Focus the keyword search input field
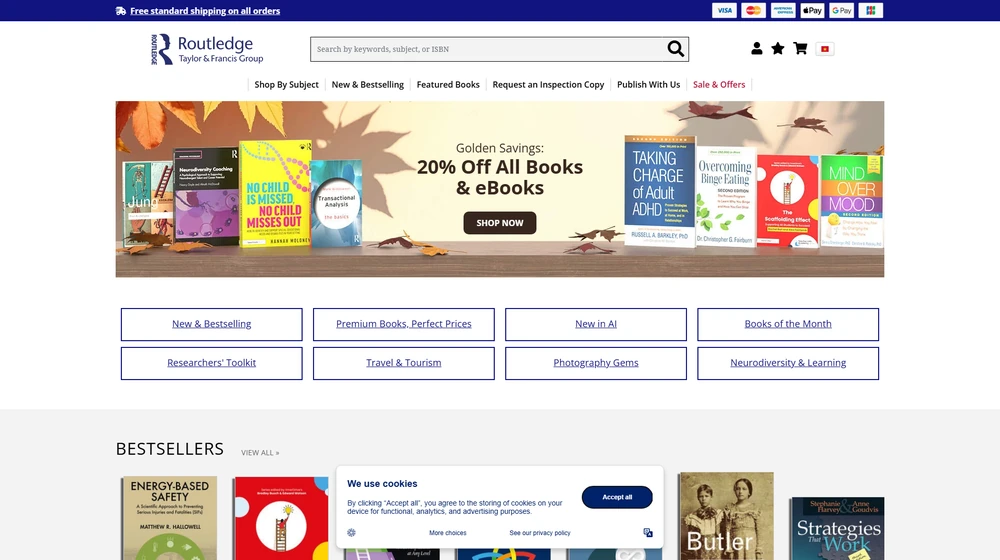Viewport: 1000px width, 560px height. point(488,49)
